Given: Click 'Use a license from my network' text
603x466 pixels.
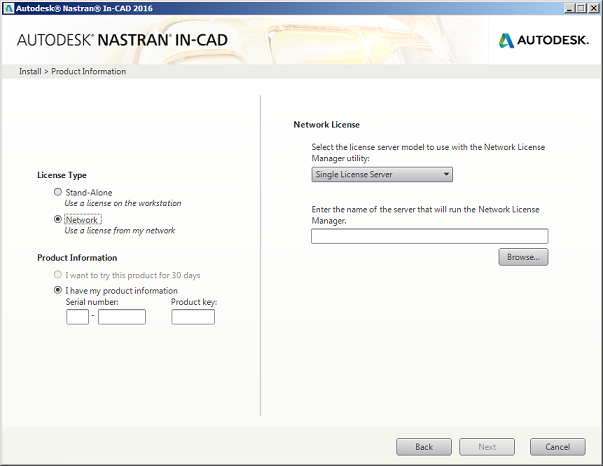Looking at the screenshot, I should tap(120, 230).
